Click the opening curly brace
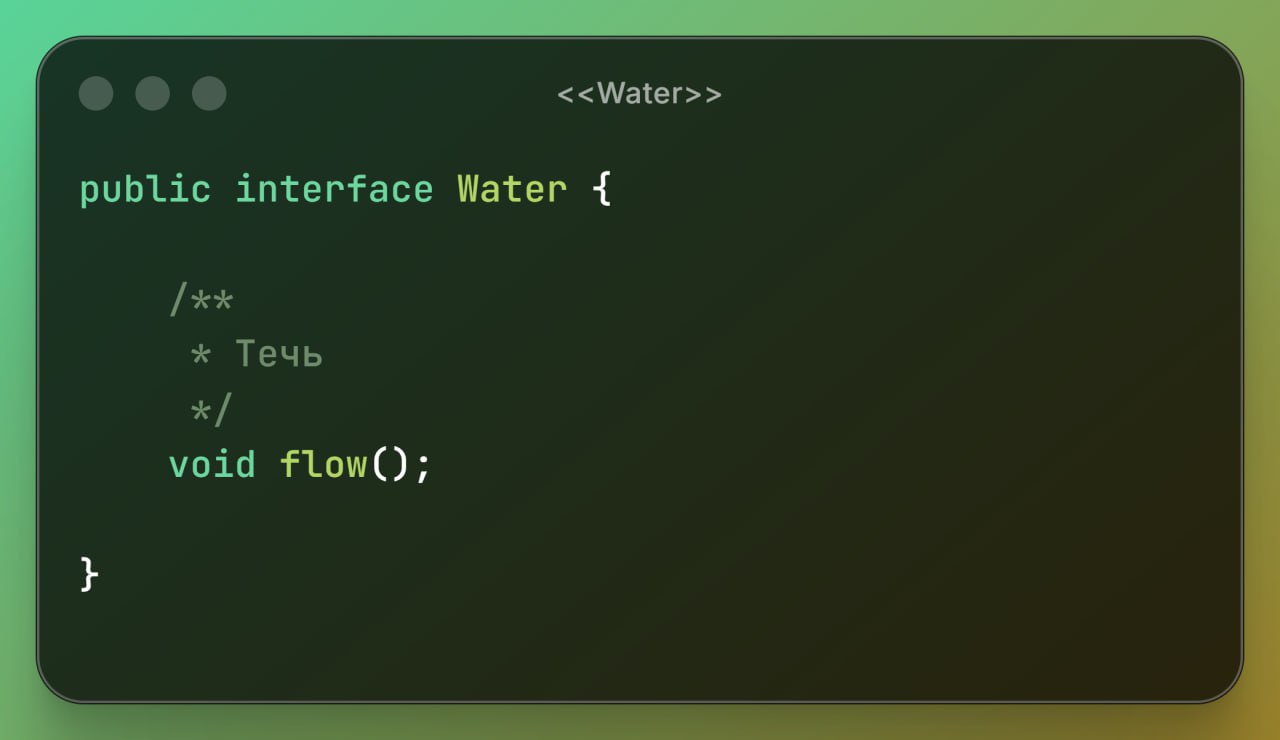This screenshot has height=740, width=1280. 601,189
